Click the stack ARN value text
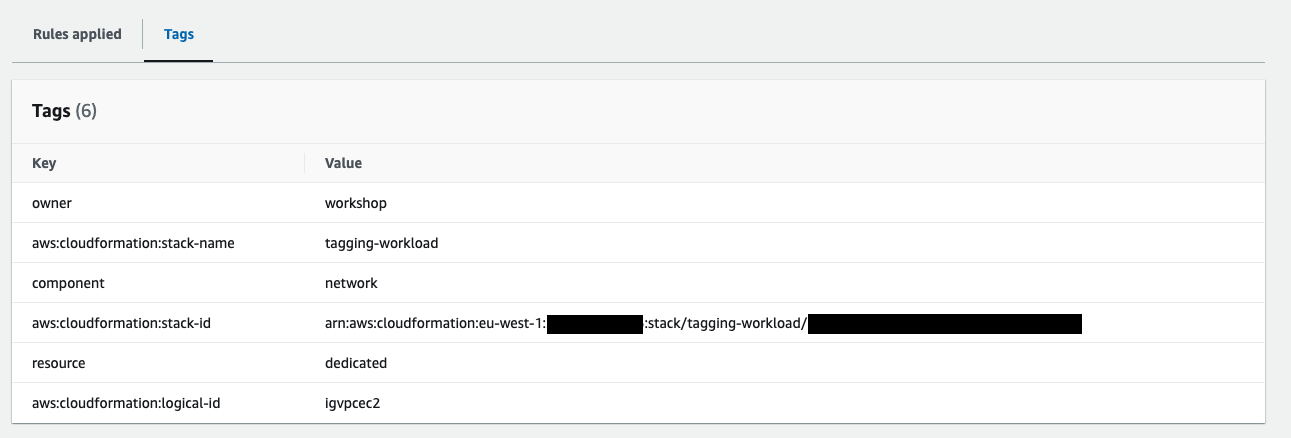1291x438 pixels. point(704,323)
